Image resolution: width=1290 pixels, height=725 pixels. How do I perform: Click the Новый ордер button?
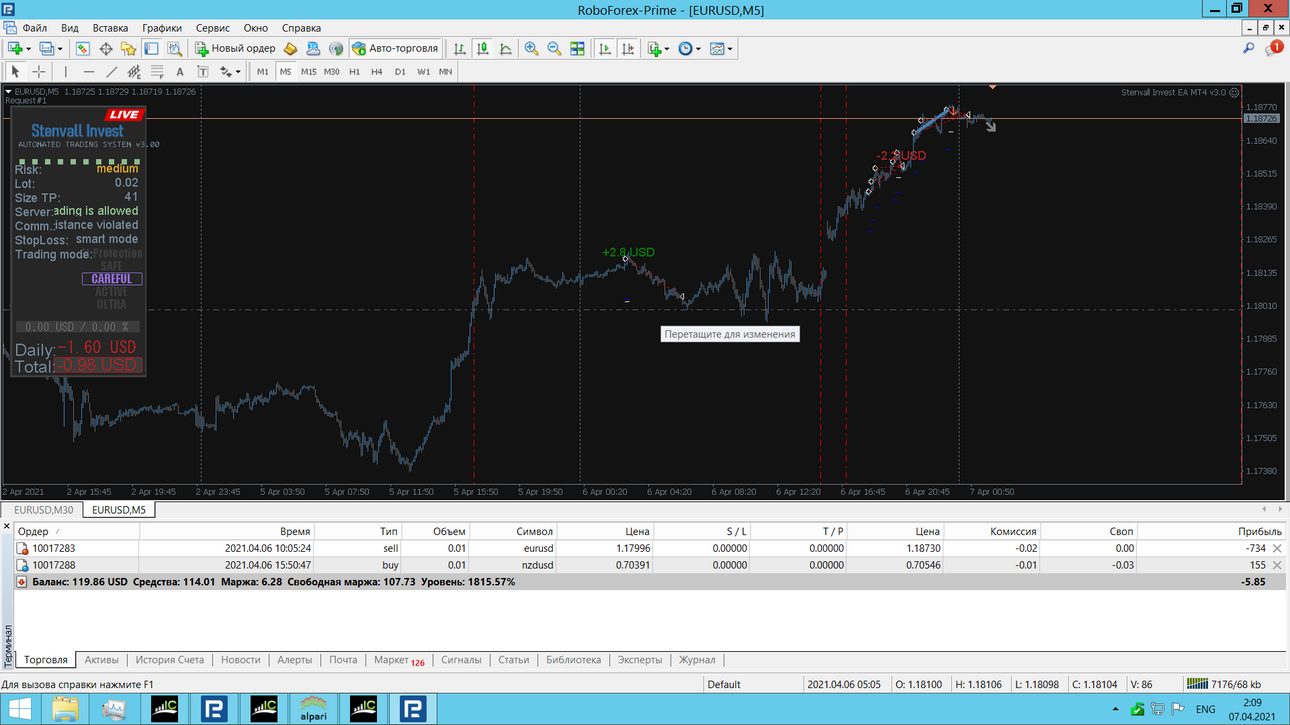coord(236,48)
